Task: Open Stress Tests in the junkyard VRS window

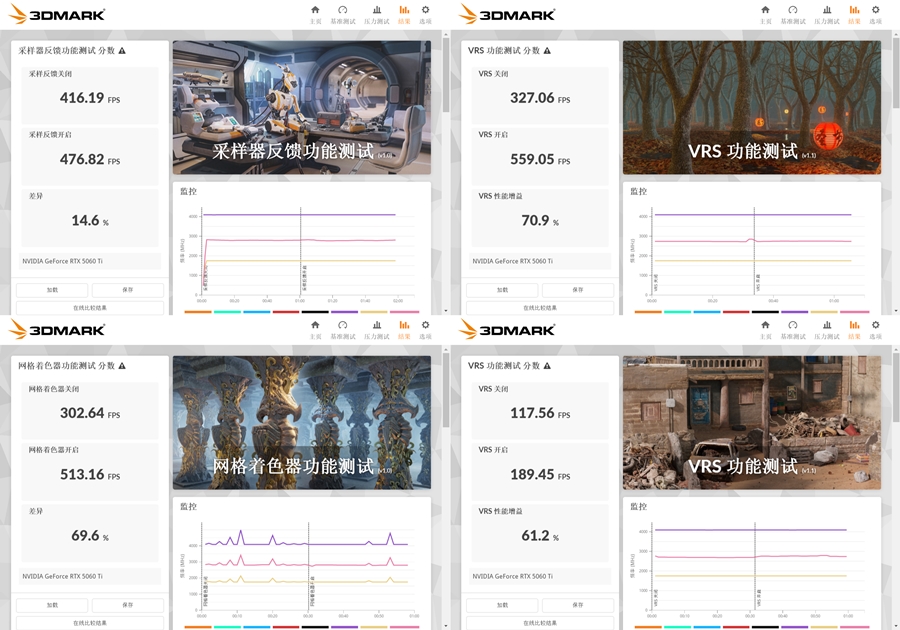Action: (x=827, y=329)
